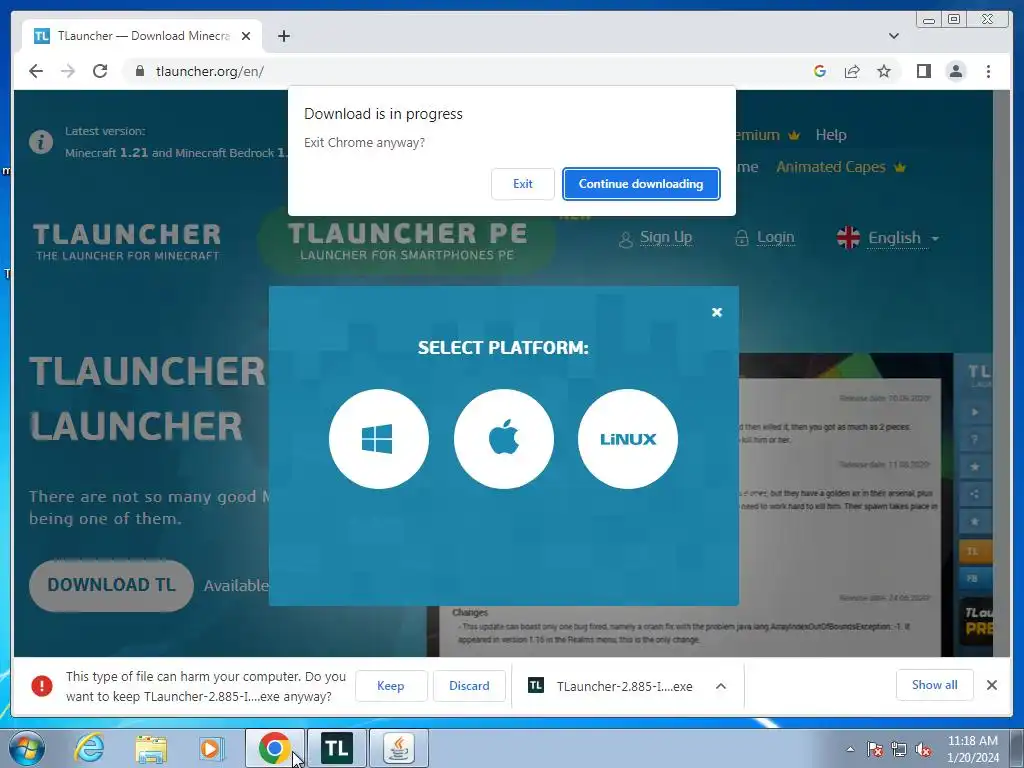
Task: Close the TLauncher tab
Action: [246, 36]
